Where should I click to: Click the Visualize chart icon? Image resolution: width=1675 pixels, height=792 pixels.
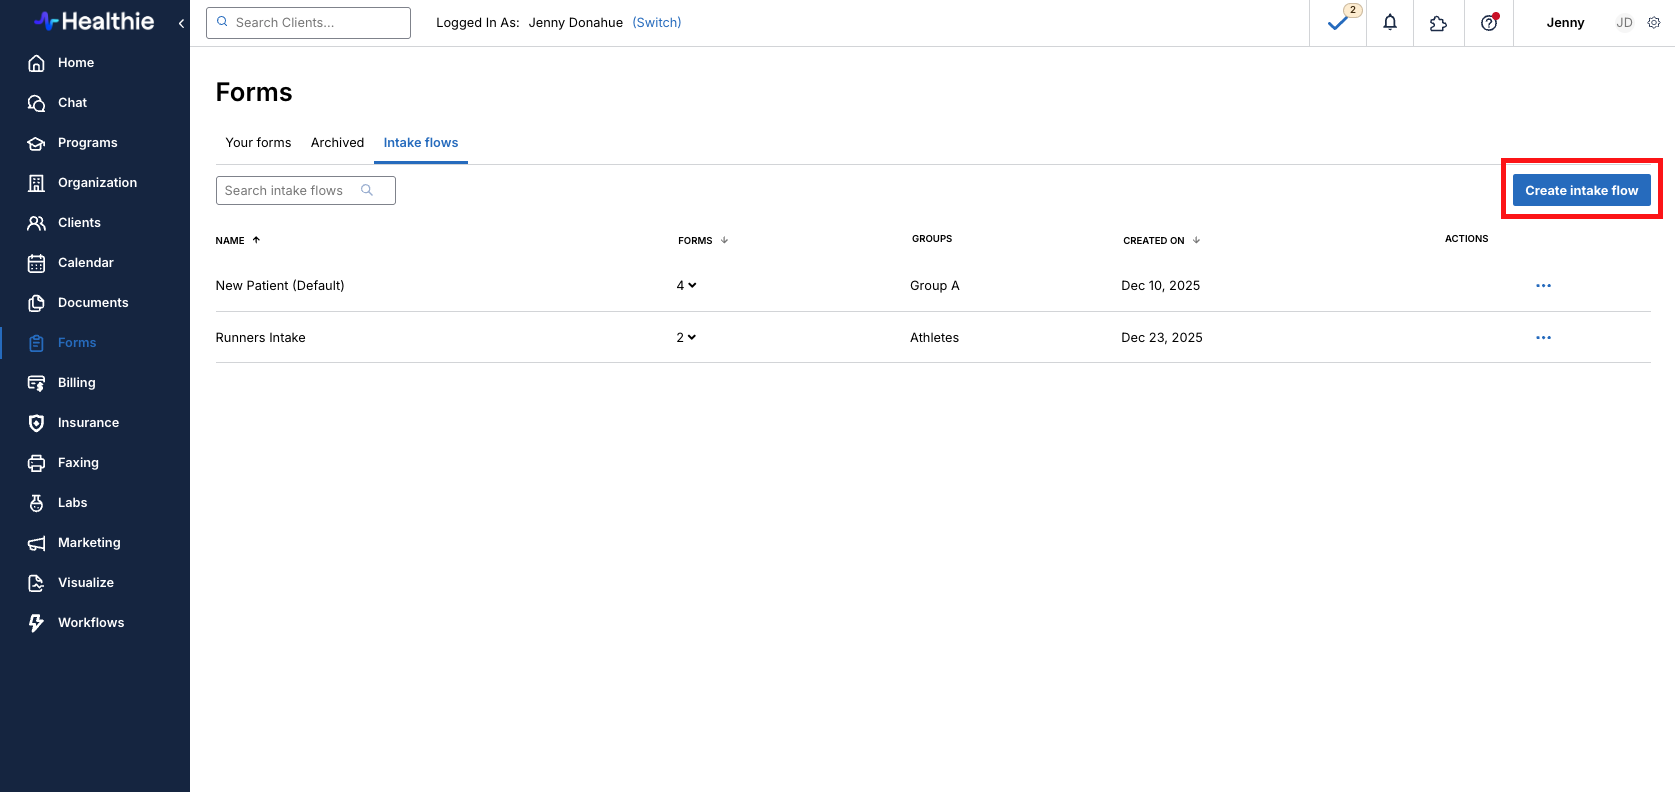pyautogui.click(x=36, y=583)
